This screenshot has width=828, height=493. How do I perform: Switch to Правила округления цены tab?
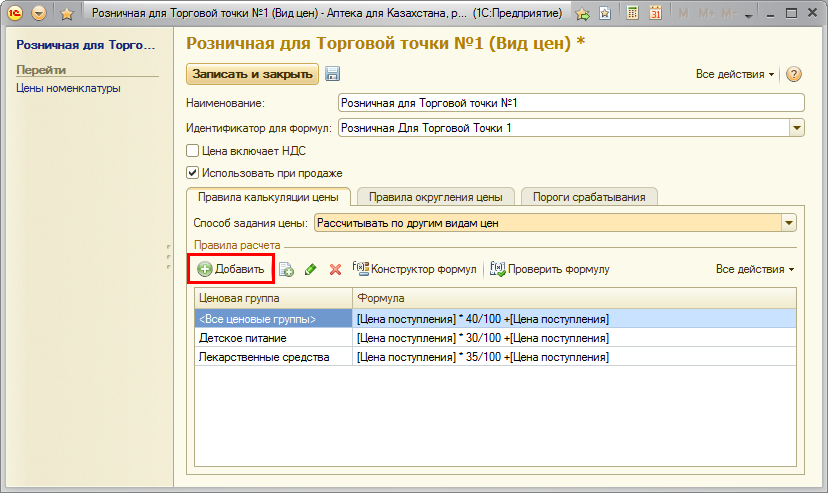click(435, 197)
